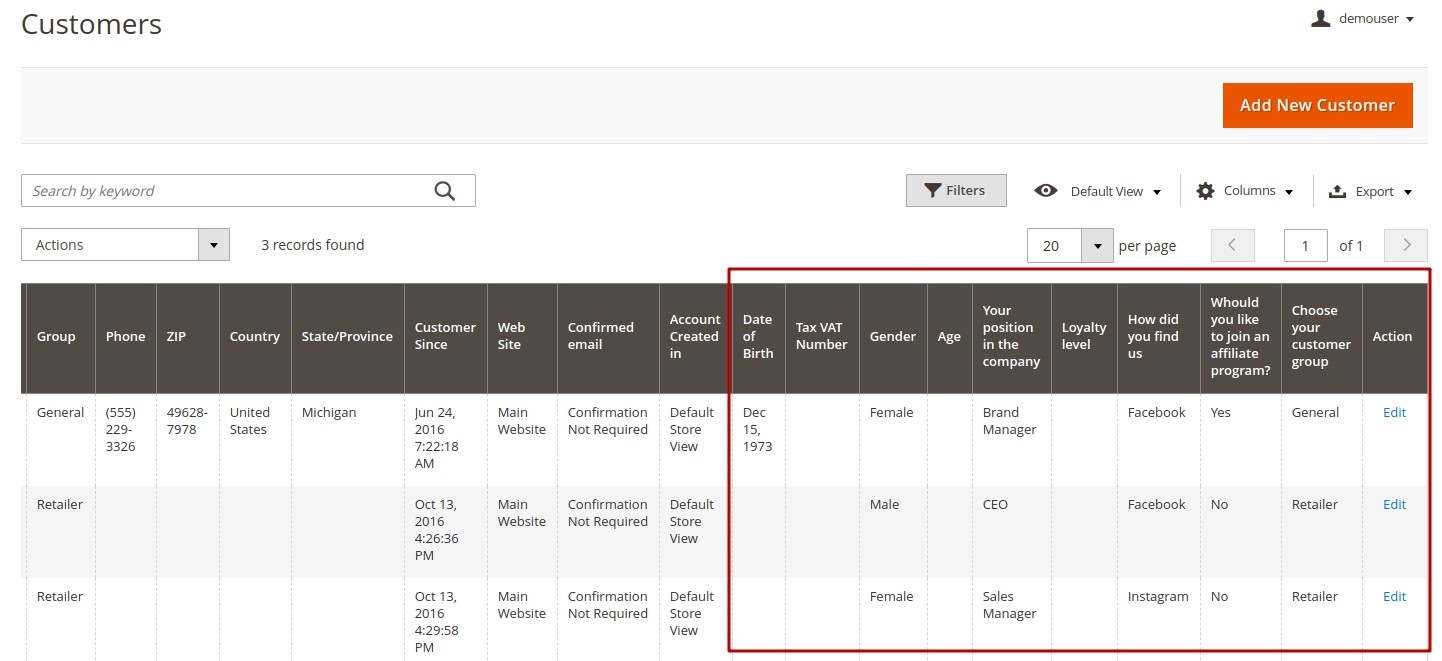Edit the Sales Manager customer row

(1394, 596)
